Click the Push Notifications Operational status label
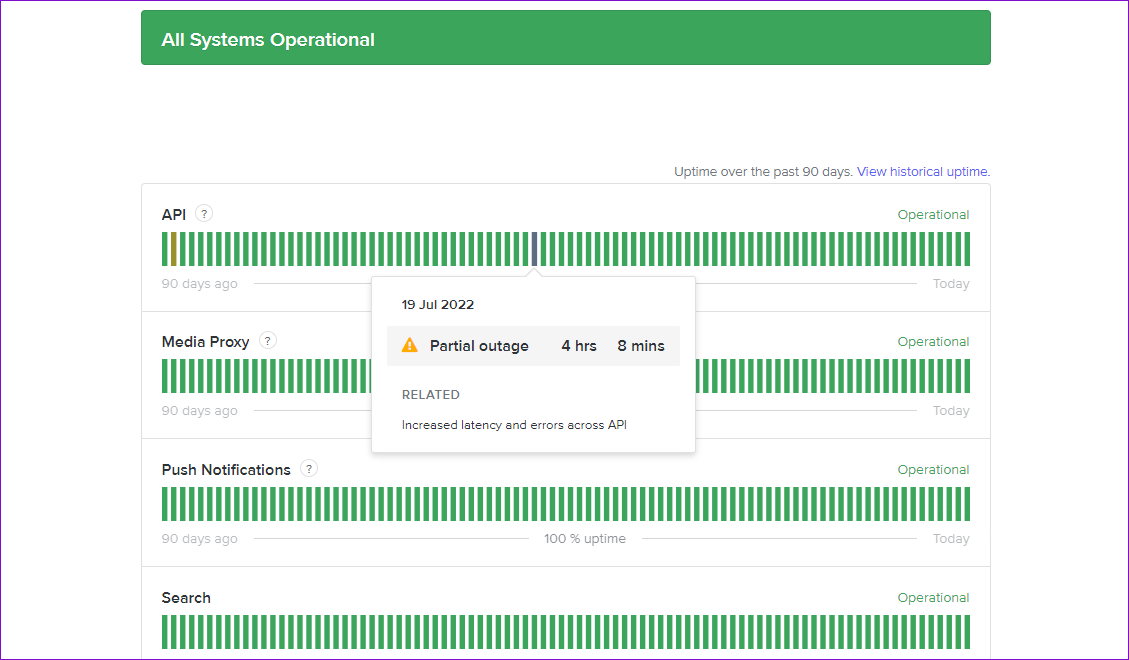Screen dimensions: 1129x660 (933, 469)
